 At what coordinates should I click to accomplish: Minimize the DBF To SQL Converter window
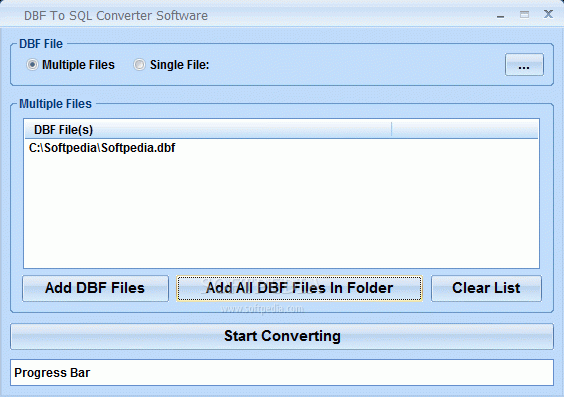(x=500, y=15)
